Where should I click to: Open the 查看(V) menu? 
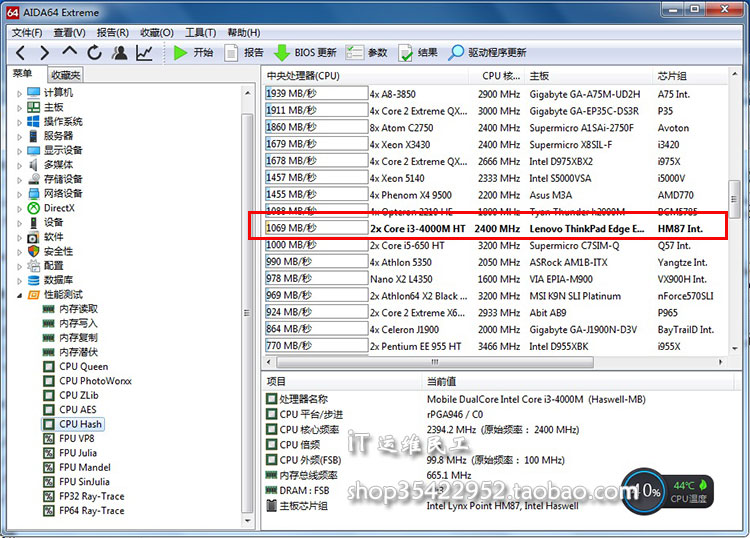tap(69, 33)
